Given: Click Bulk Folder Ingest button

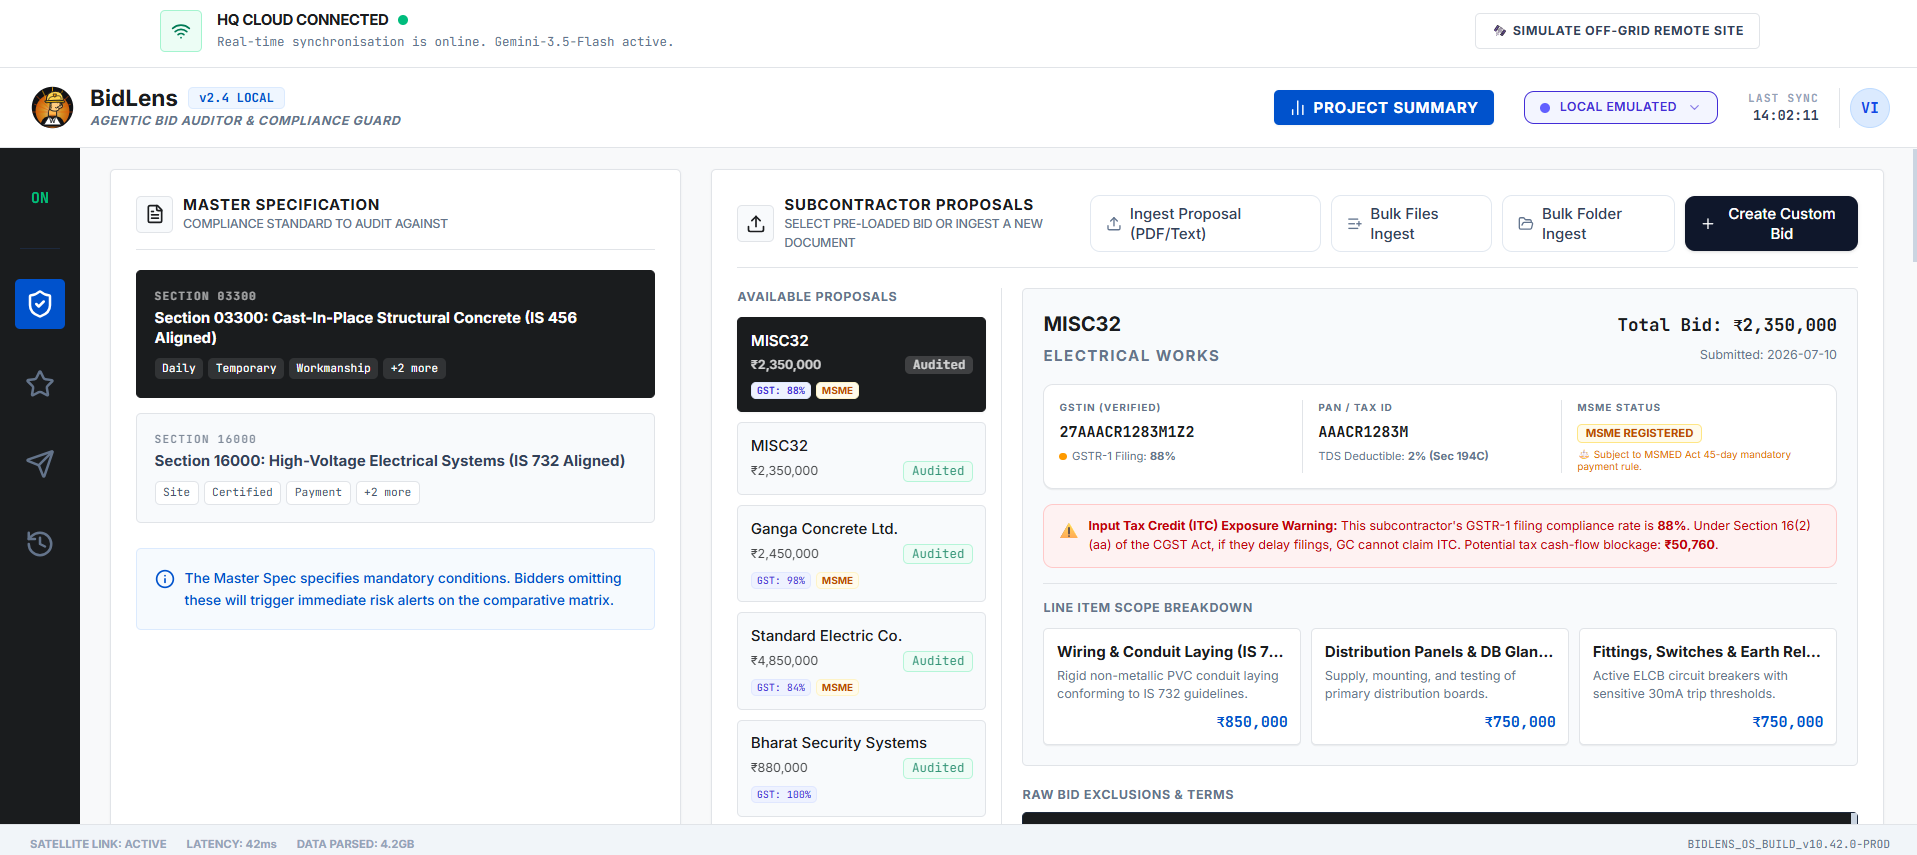Looking at the screenshot, I should (1588, 224).
